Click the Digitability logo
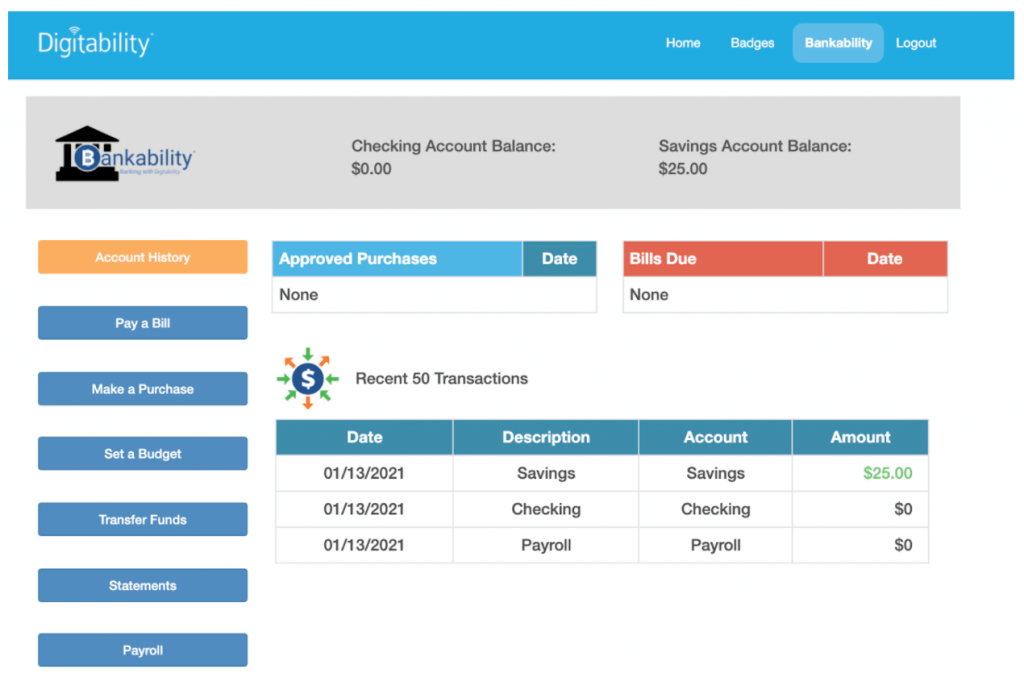This screenshot has width=1024, height=677. [95, 44]
